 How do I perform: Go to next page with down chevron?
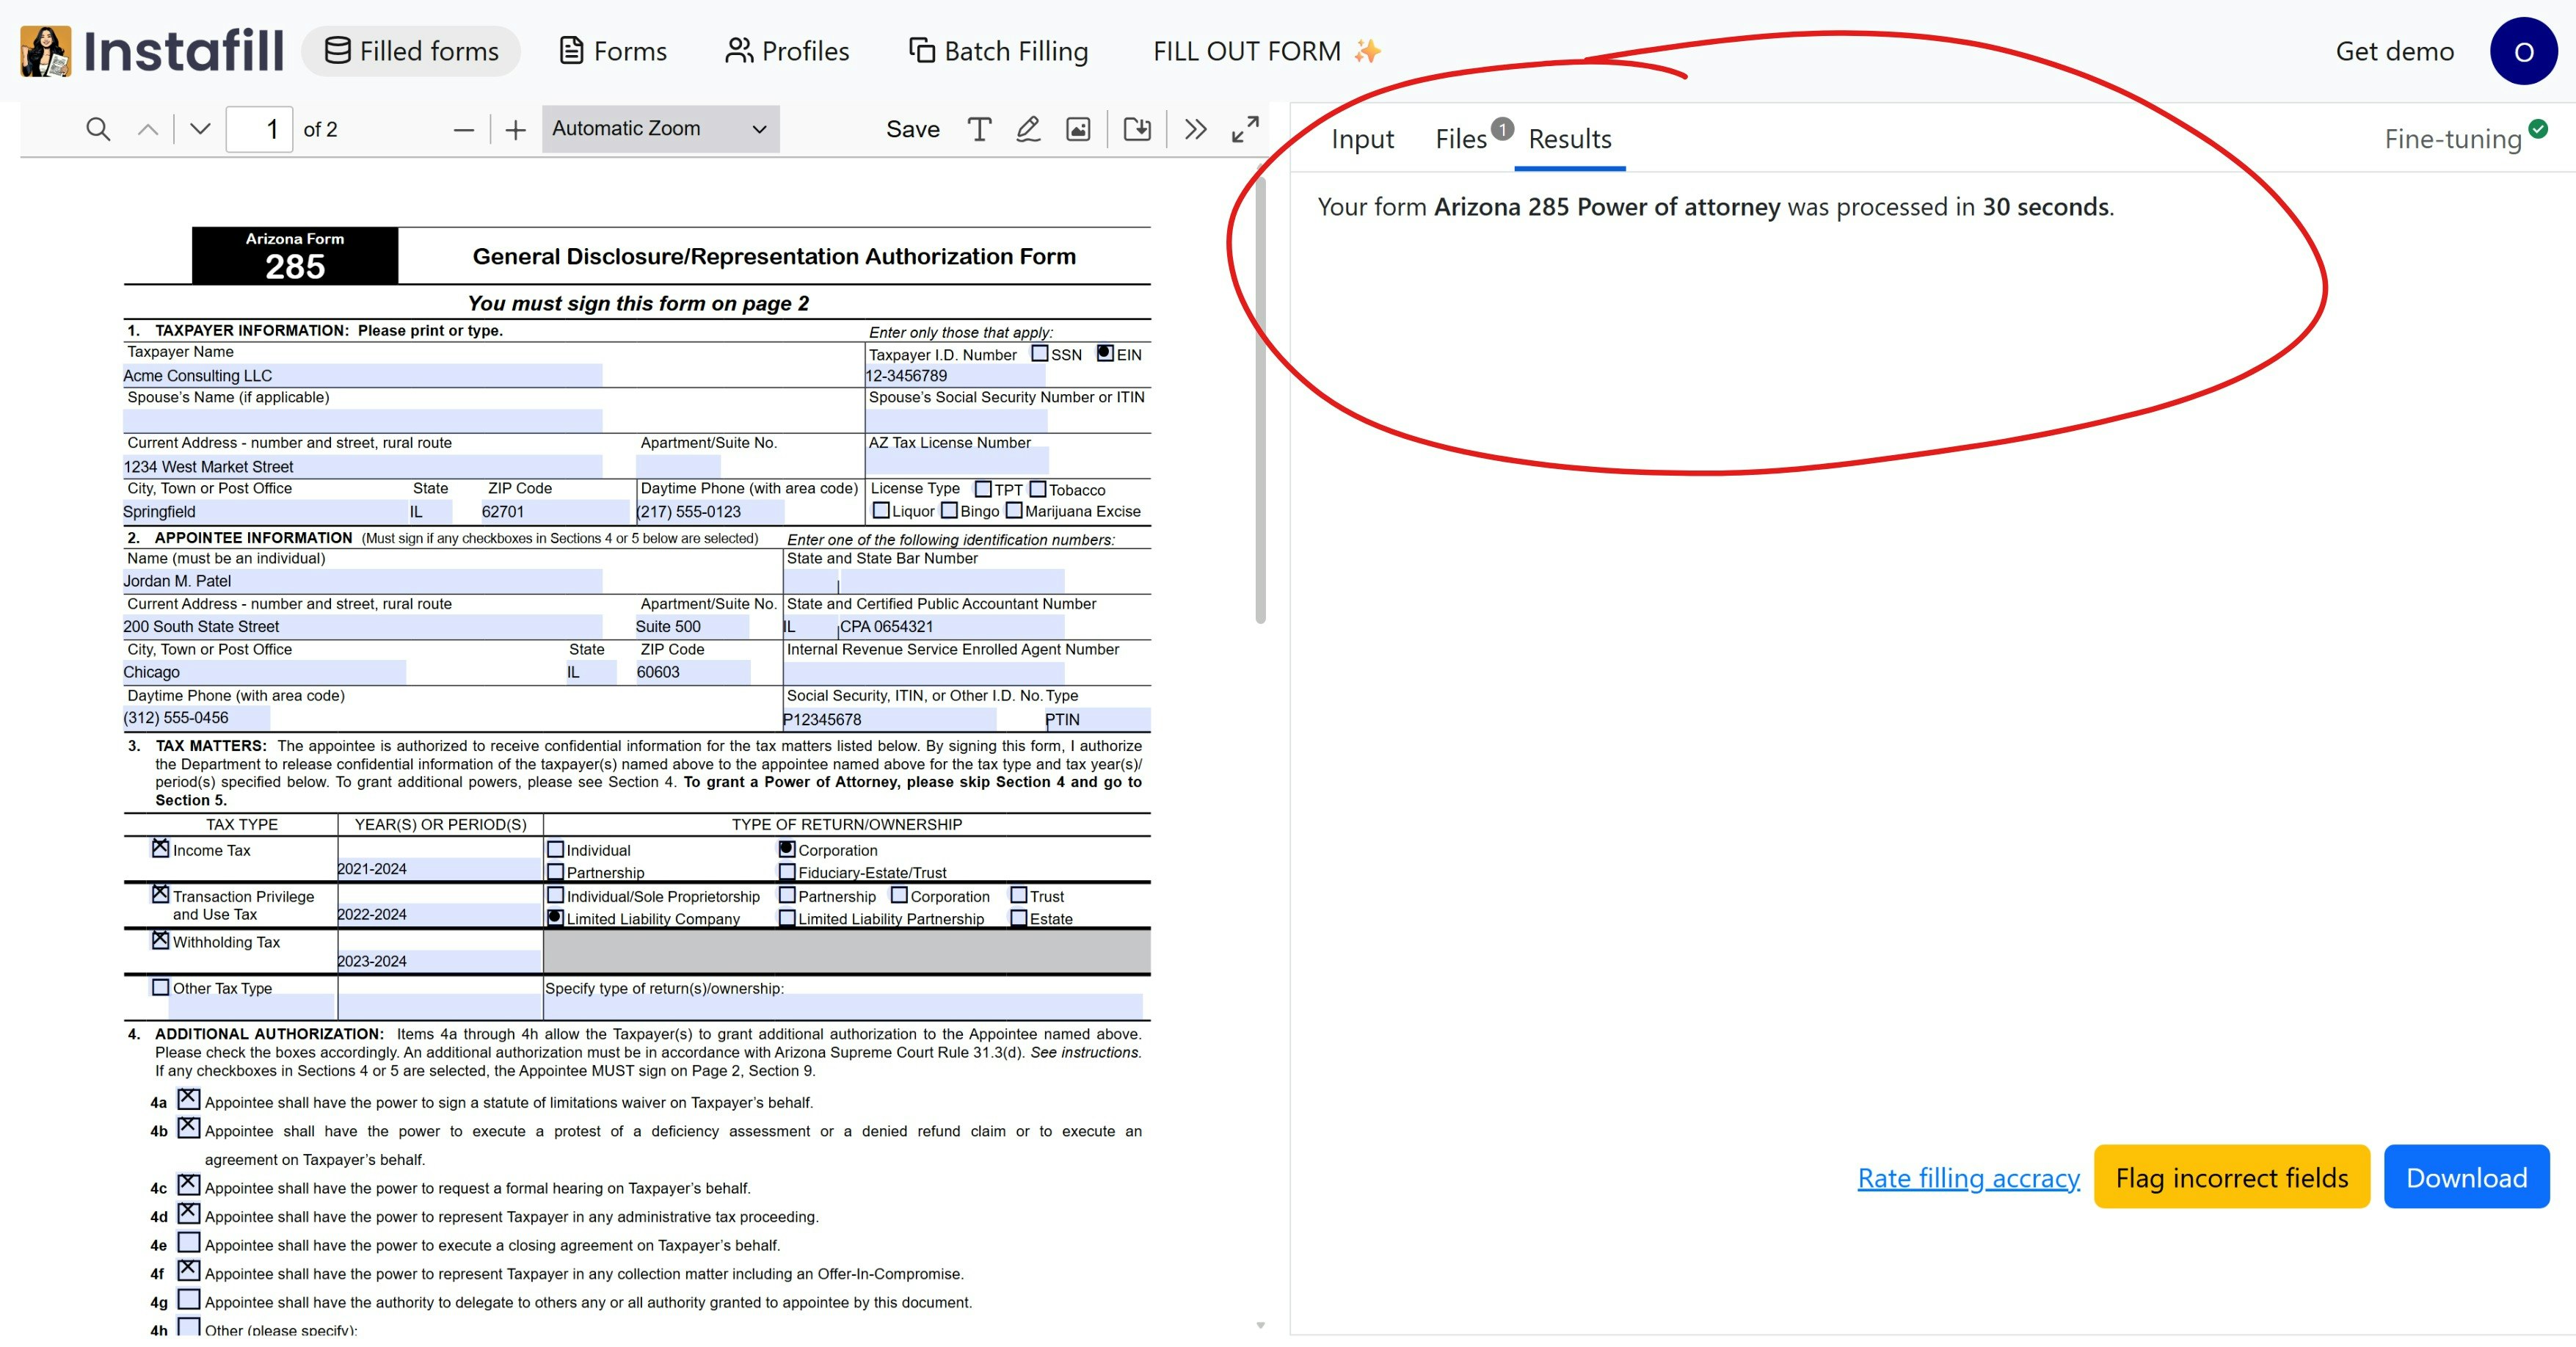(x=199, y=129)
